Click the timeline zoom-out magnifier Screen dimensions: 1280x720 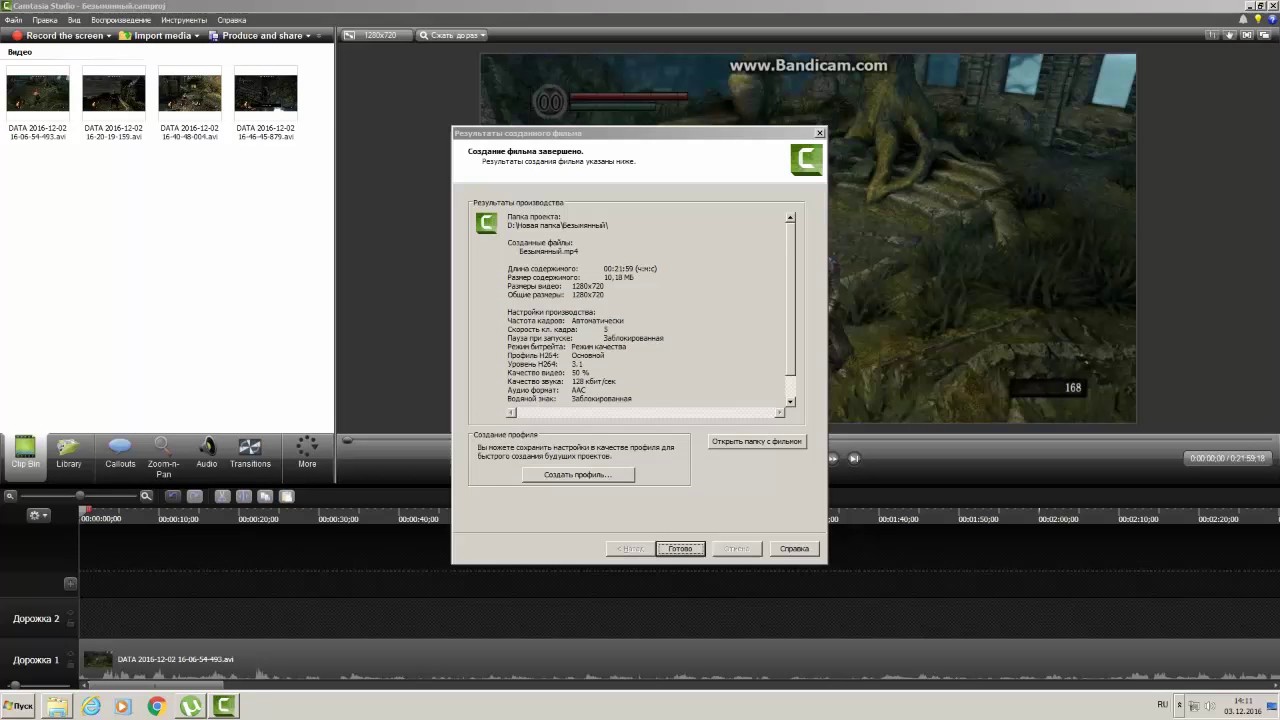tap(10, 496)
